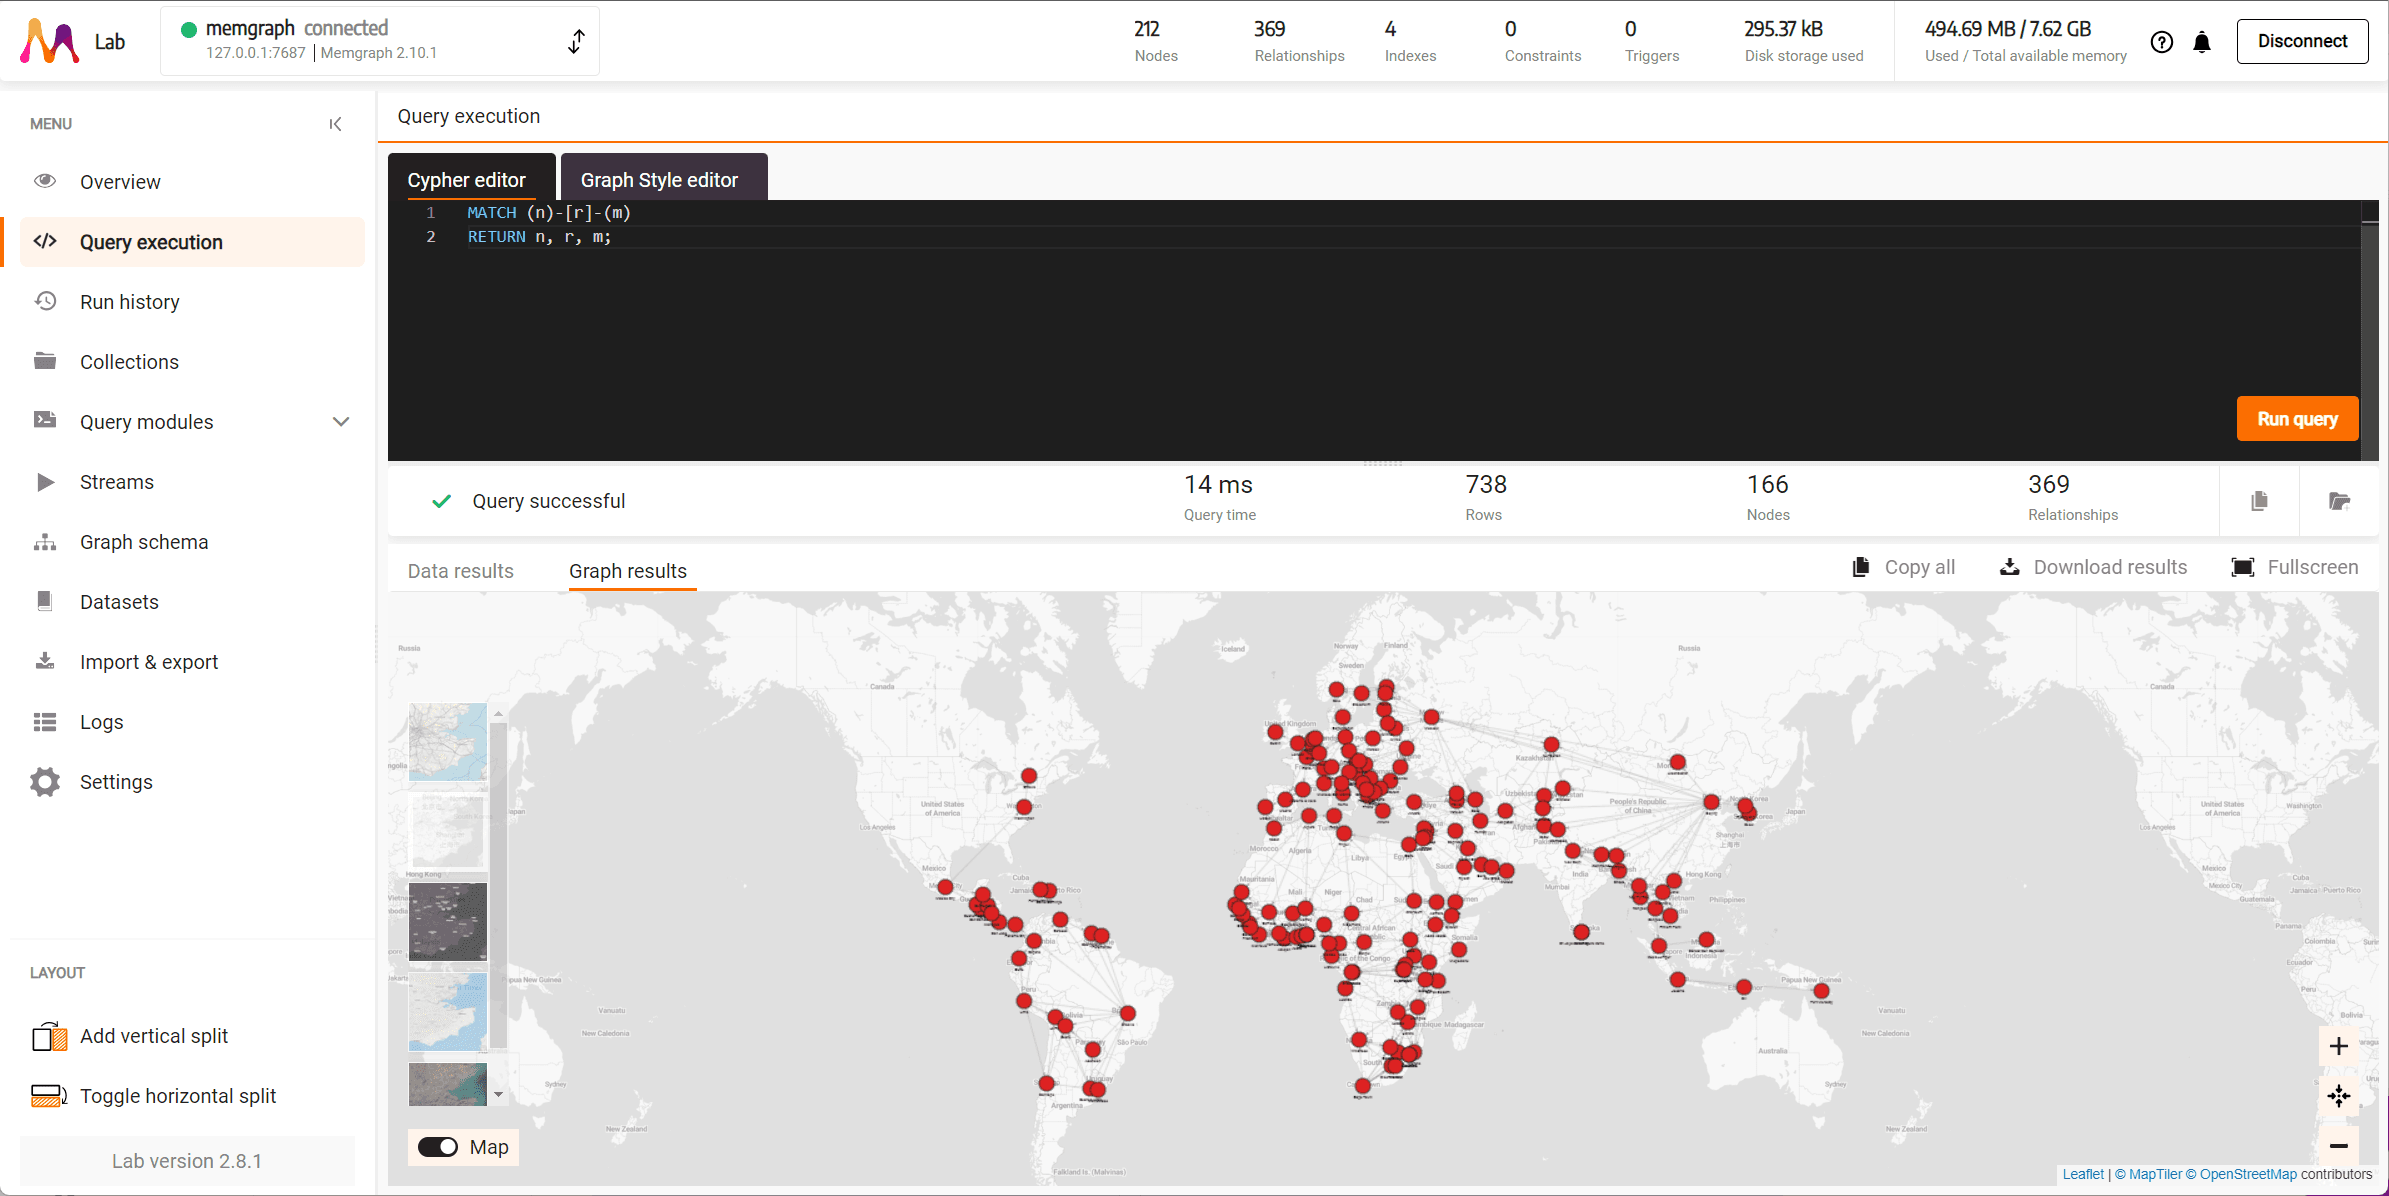Toggle the Map switch off
Viewport: 2389px width, 1196px height.
pyautogui.click(x=438, y=1147)
